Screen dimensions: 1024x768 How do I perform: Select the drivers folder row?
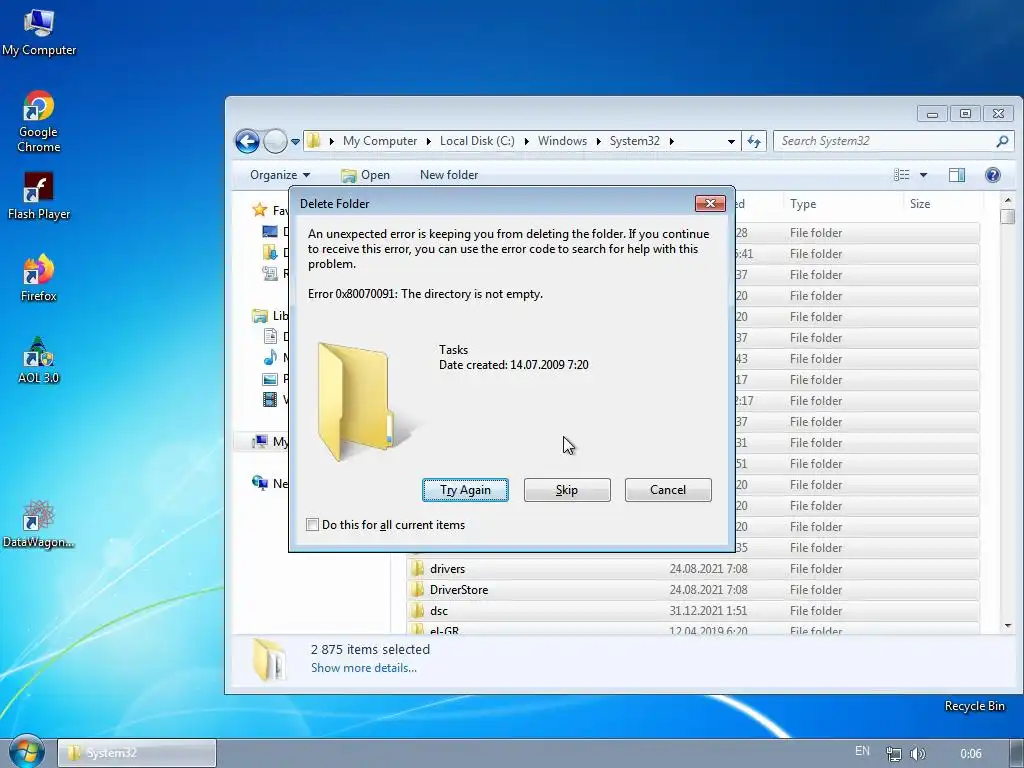[693, 569]
